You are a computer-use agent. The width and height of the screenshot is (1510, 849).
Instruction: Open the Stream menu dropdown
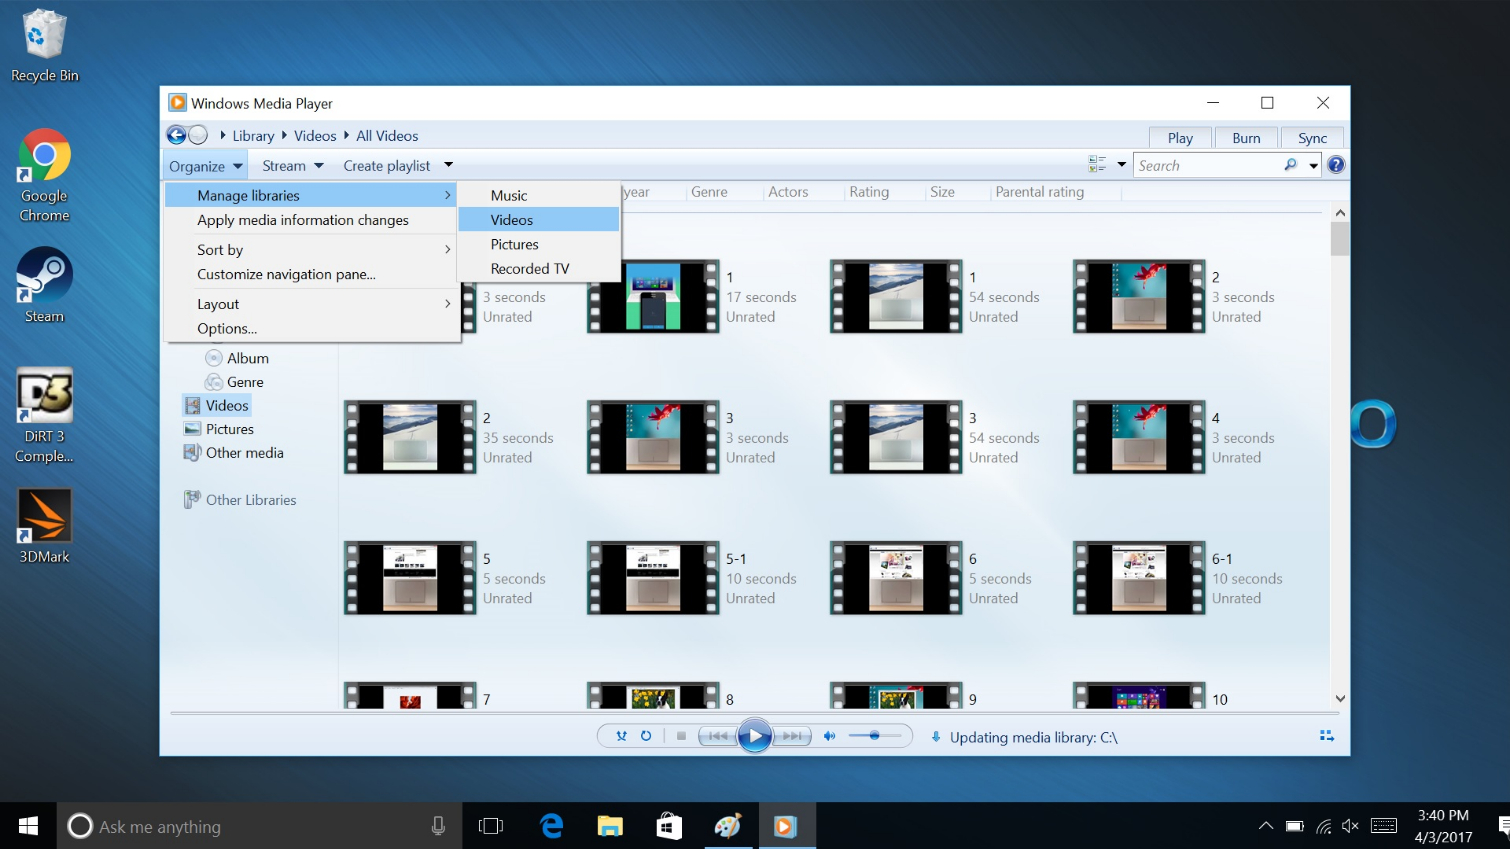click(x=293, y=166)
